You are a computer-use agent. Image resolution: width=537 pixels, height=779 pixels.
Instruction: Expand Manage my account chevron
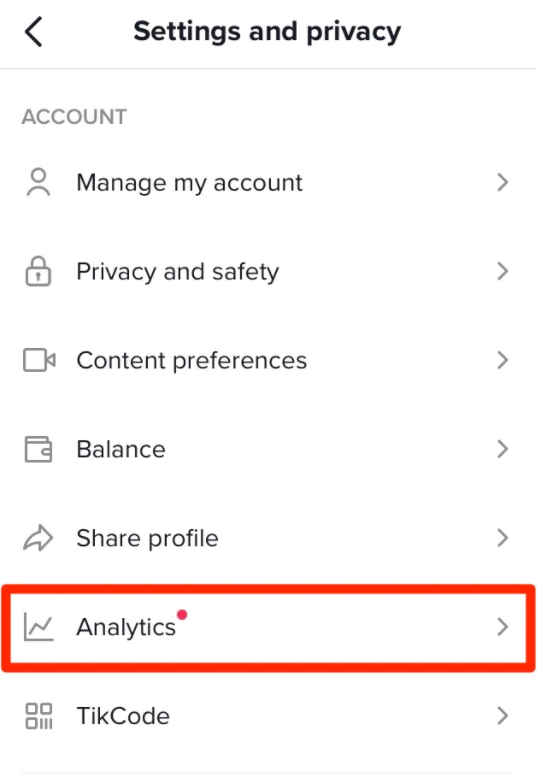tap(503, 182)
